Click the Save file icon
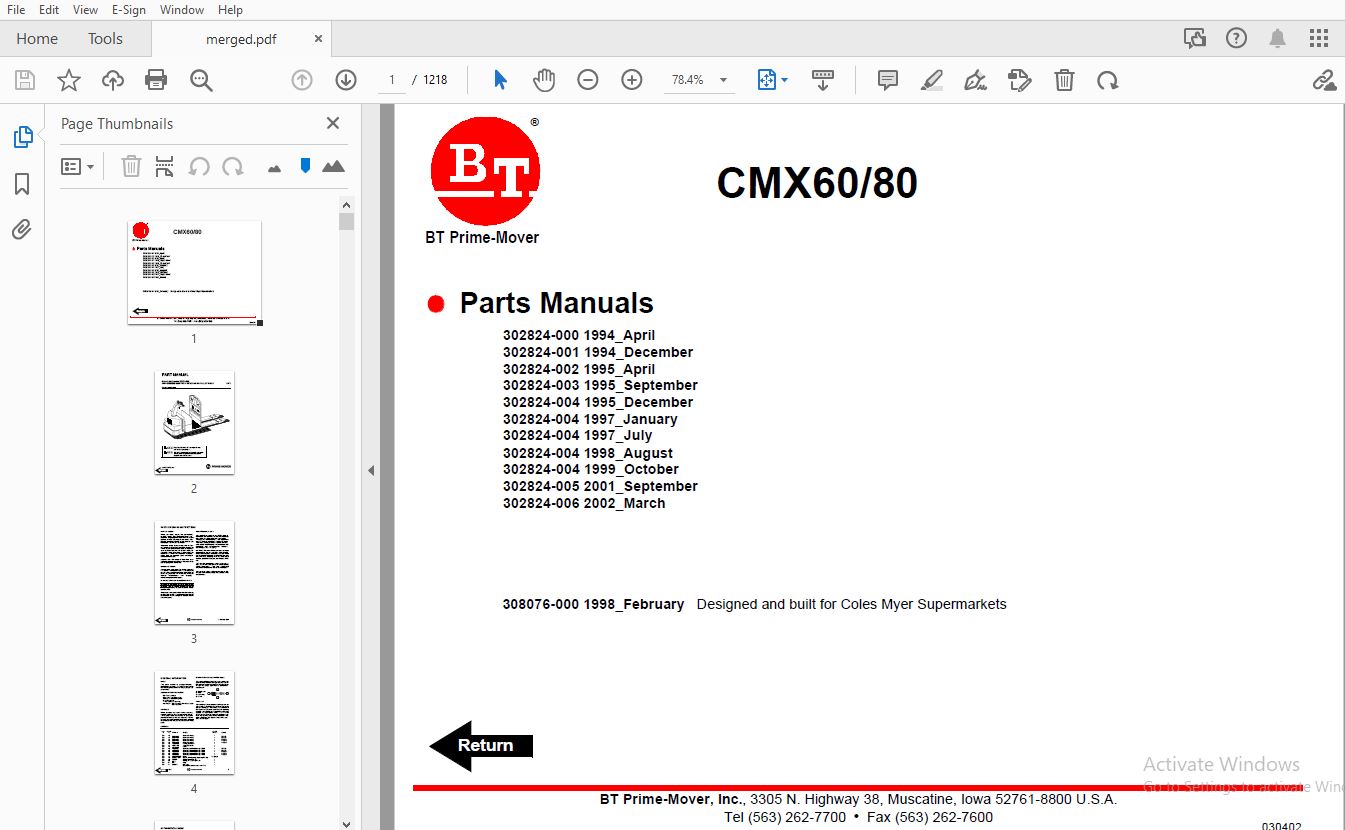Viewport: 1345px width, 830px height. point(25,80)
